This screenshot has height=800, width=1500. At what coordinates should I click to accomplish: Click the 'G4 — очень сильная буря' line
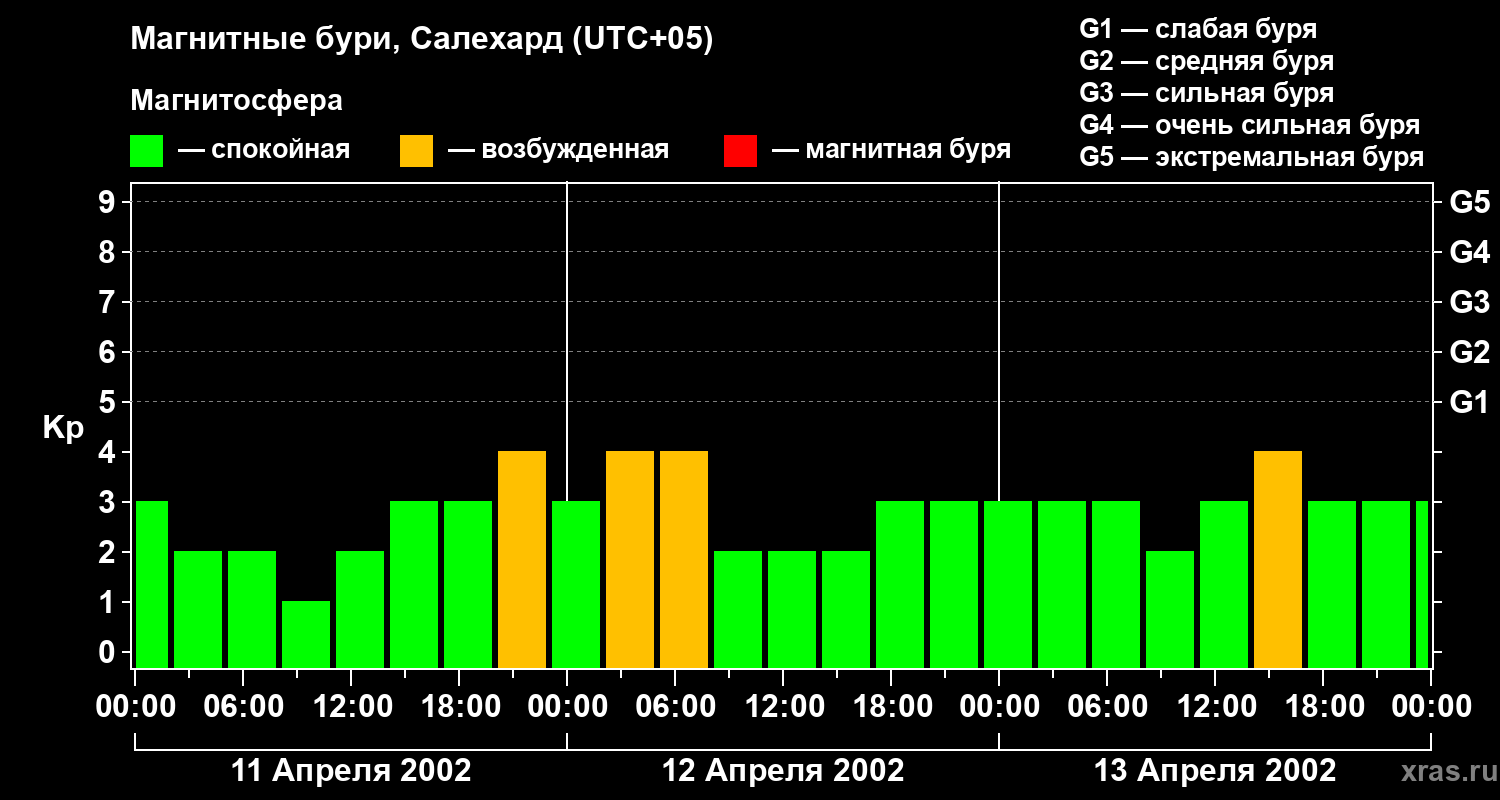pos(1250,125)
